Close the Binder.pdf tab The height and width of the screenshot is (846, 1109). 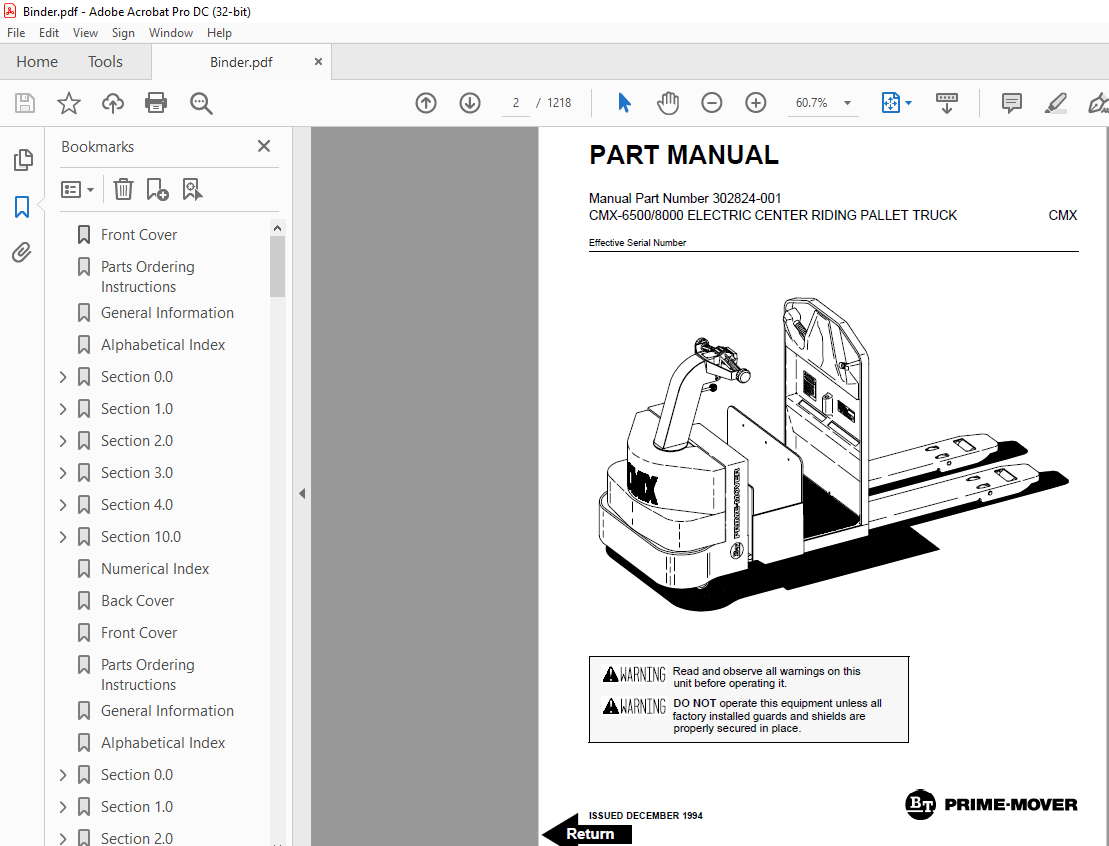tap(318, 62)
